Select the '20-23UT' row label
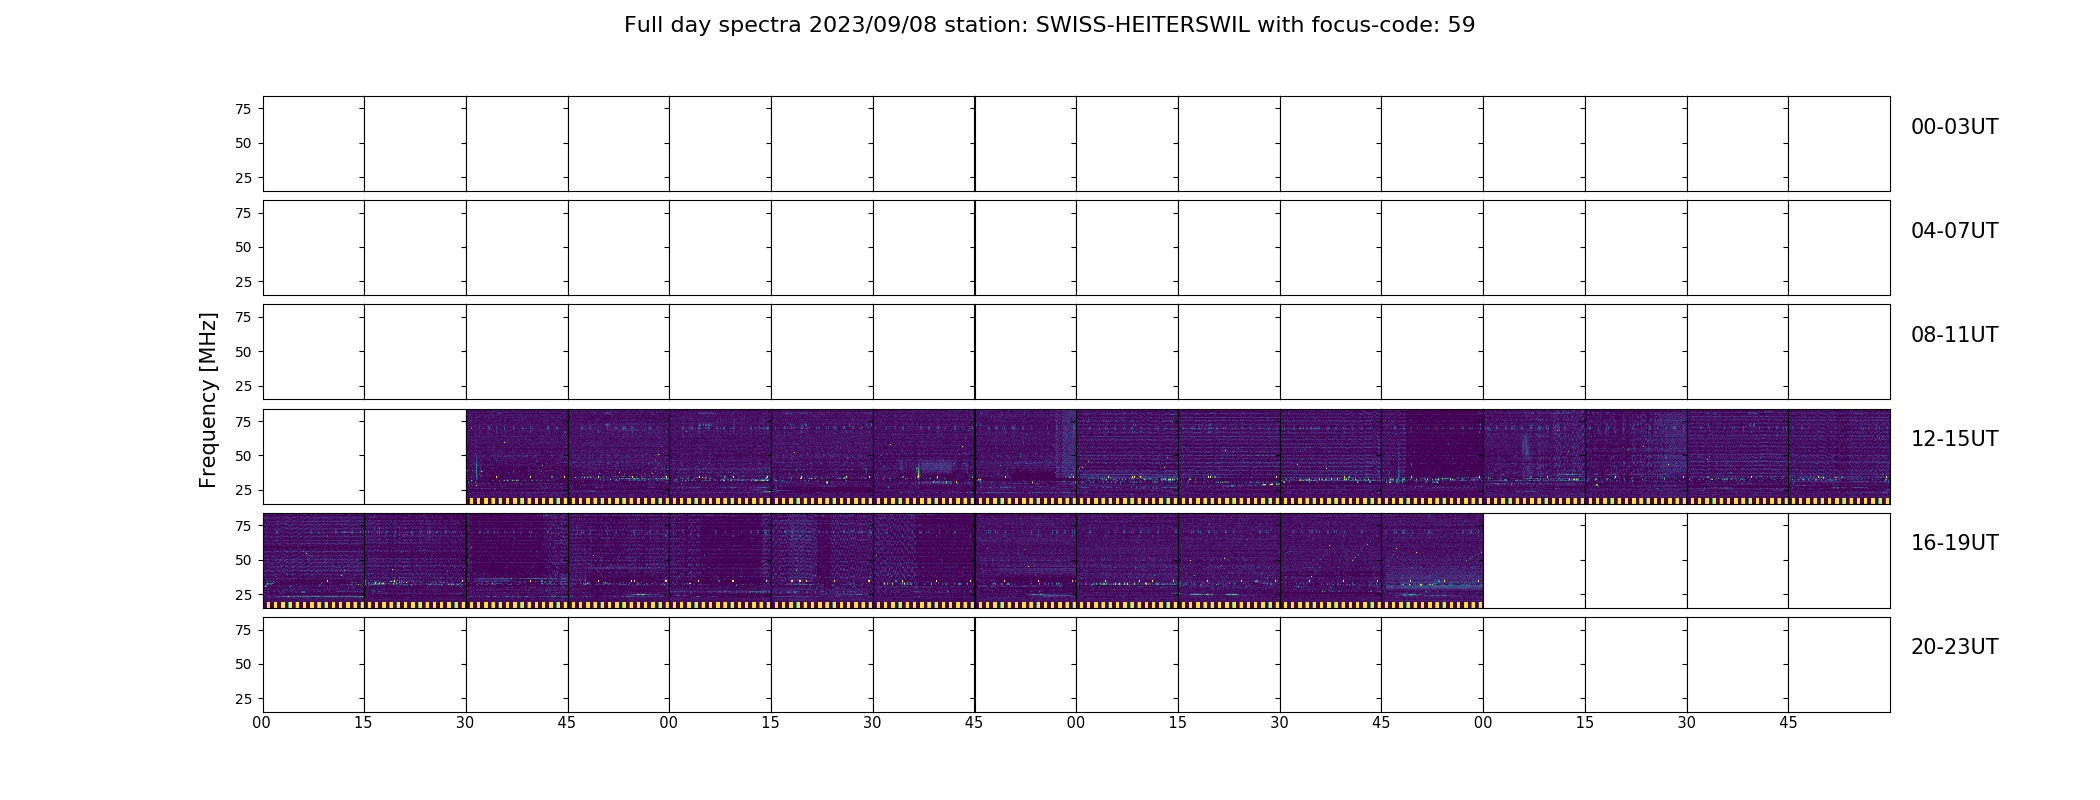 (1954, 647)
